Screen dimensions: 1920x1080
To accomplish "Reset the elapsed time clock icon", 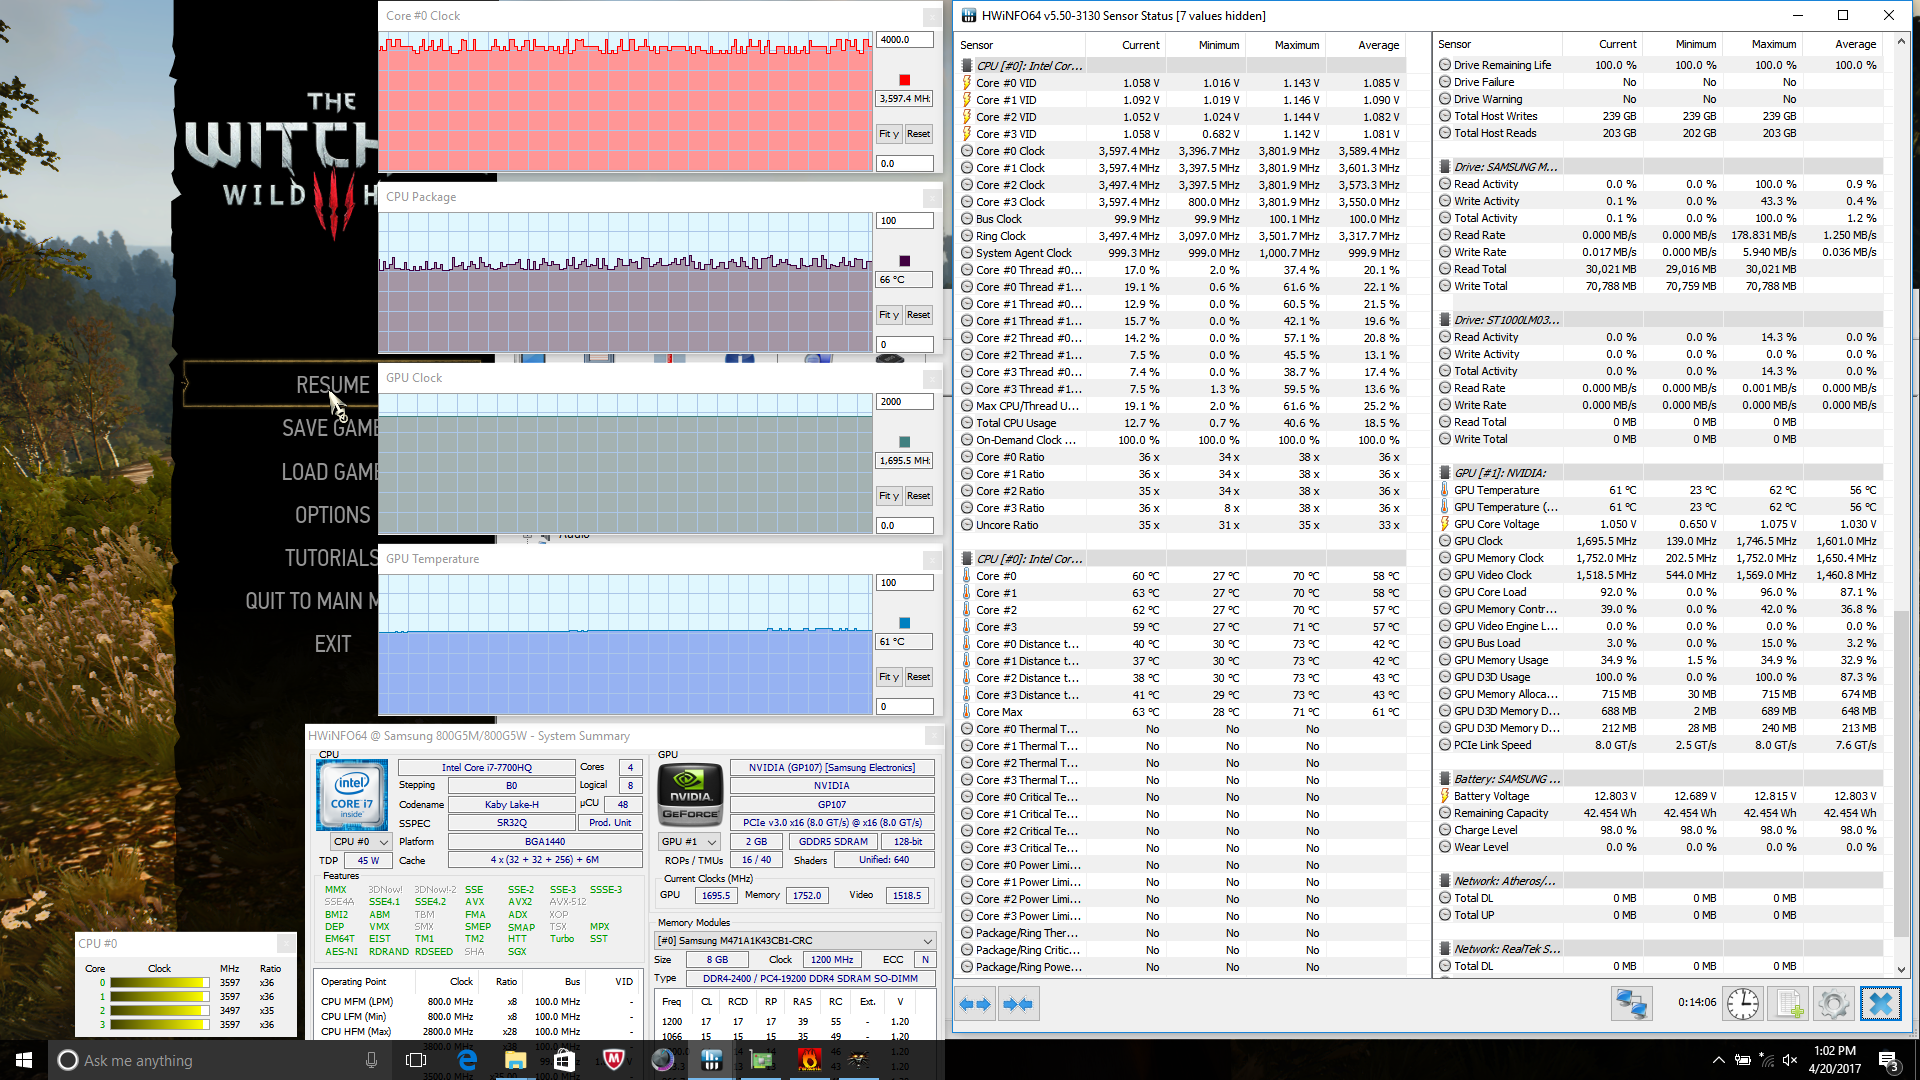I will click(1742, 1004).
